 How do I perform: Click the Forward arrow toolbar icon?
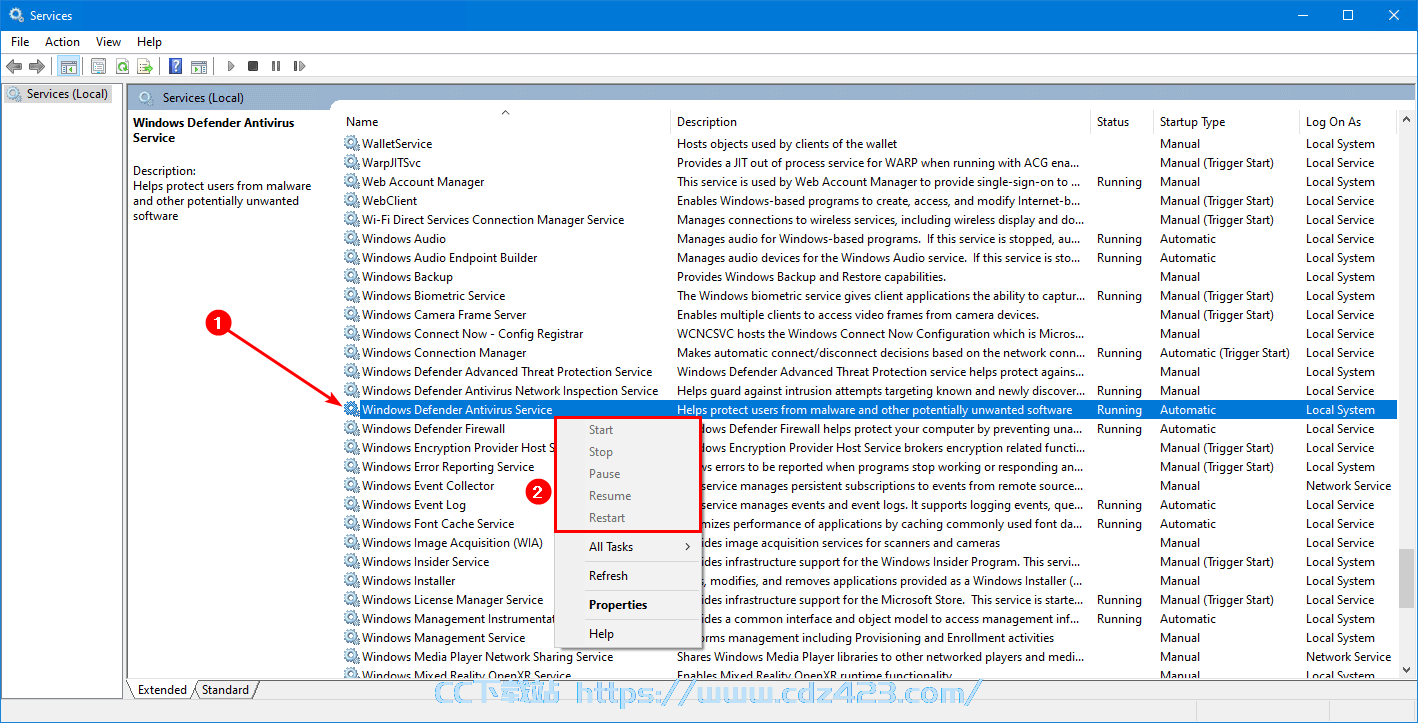coord(37,66)
